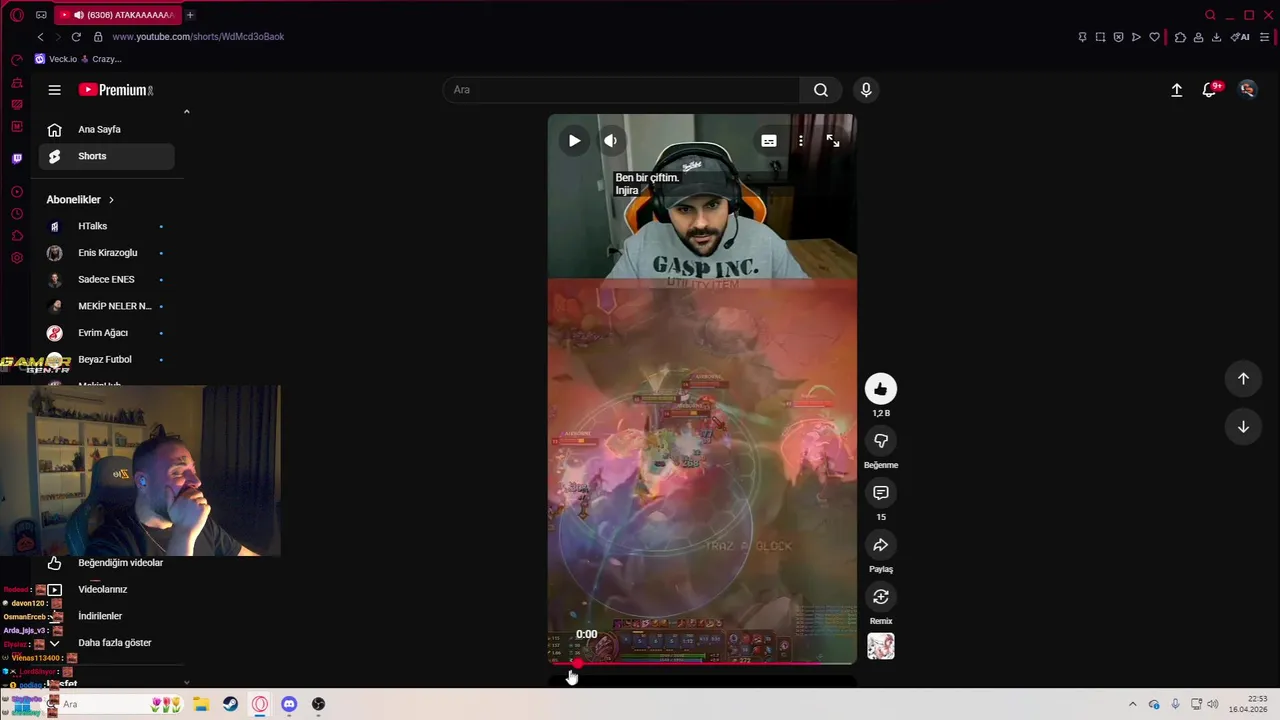This screenshot has width=1280, height=720.
Task: Open the ad blocker shield icon
Action: point(1118,37)
